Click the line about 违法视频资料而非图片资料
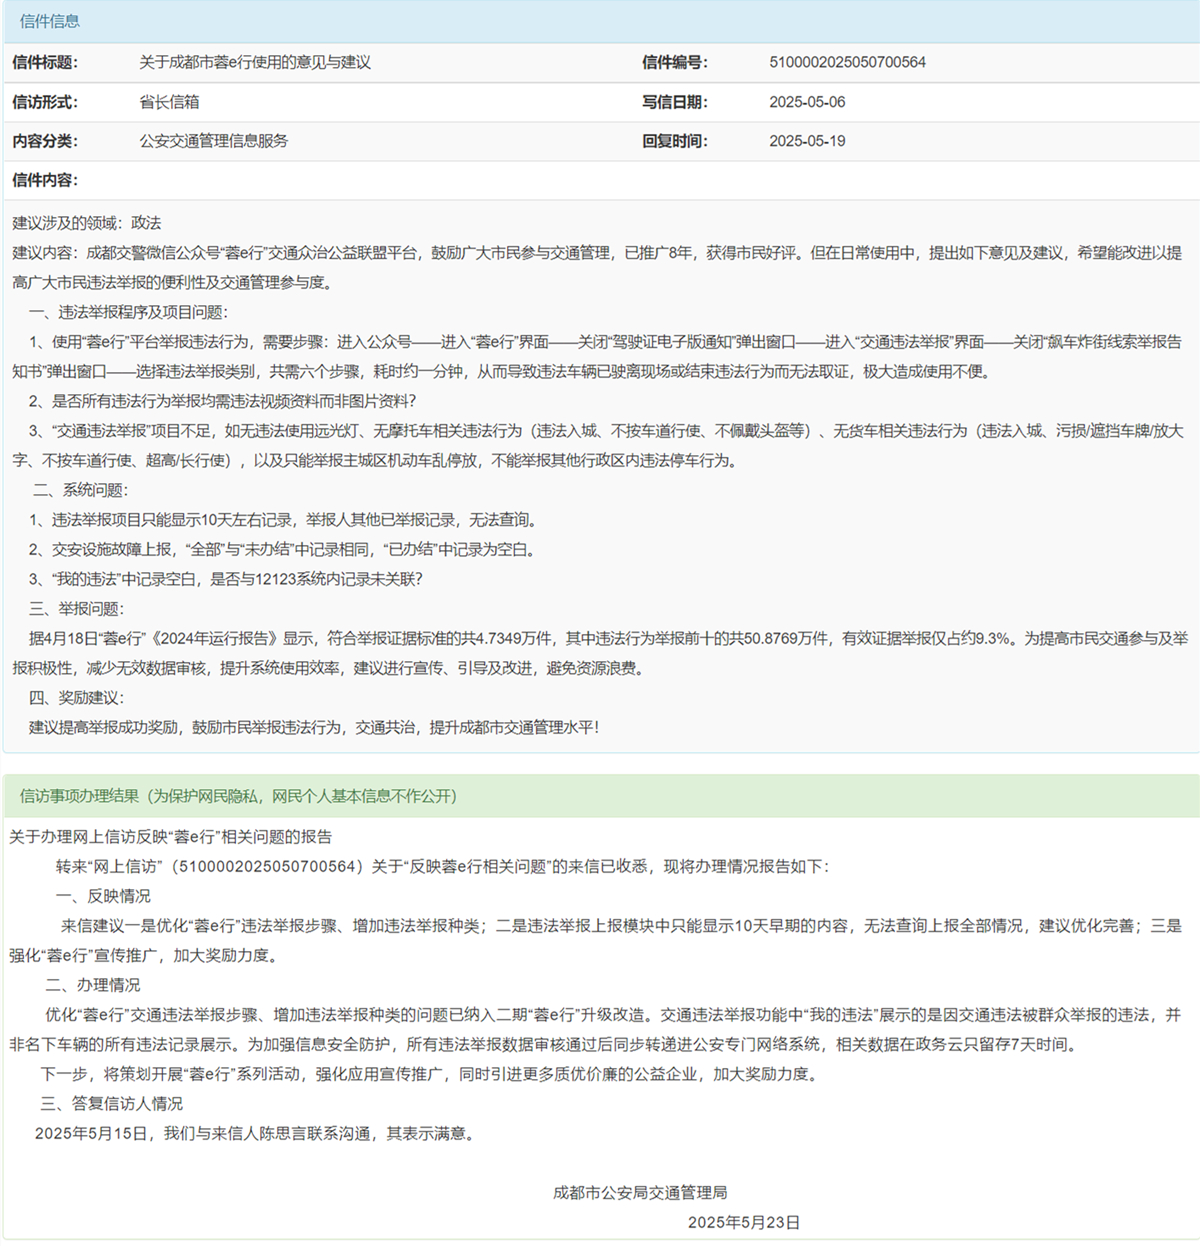 (x=222, y=401)
